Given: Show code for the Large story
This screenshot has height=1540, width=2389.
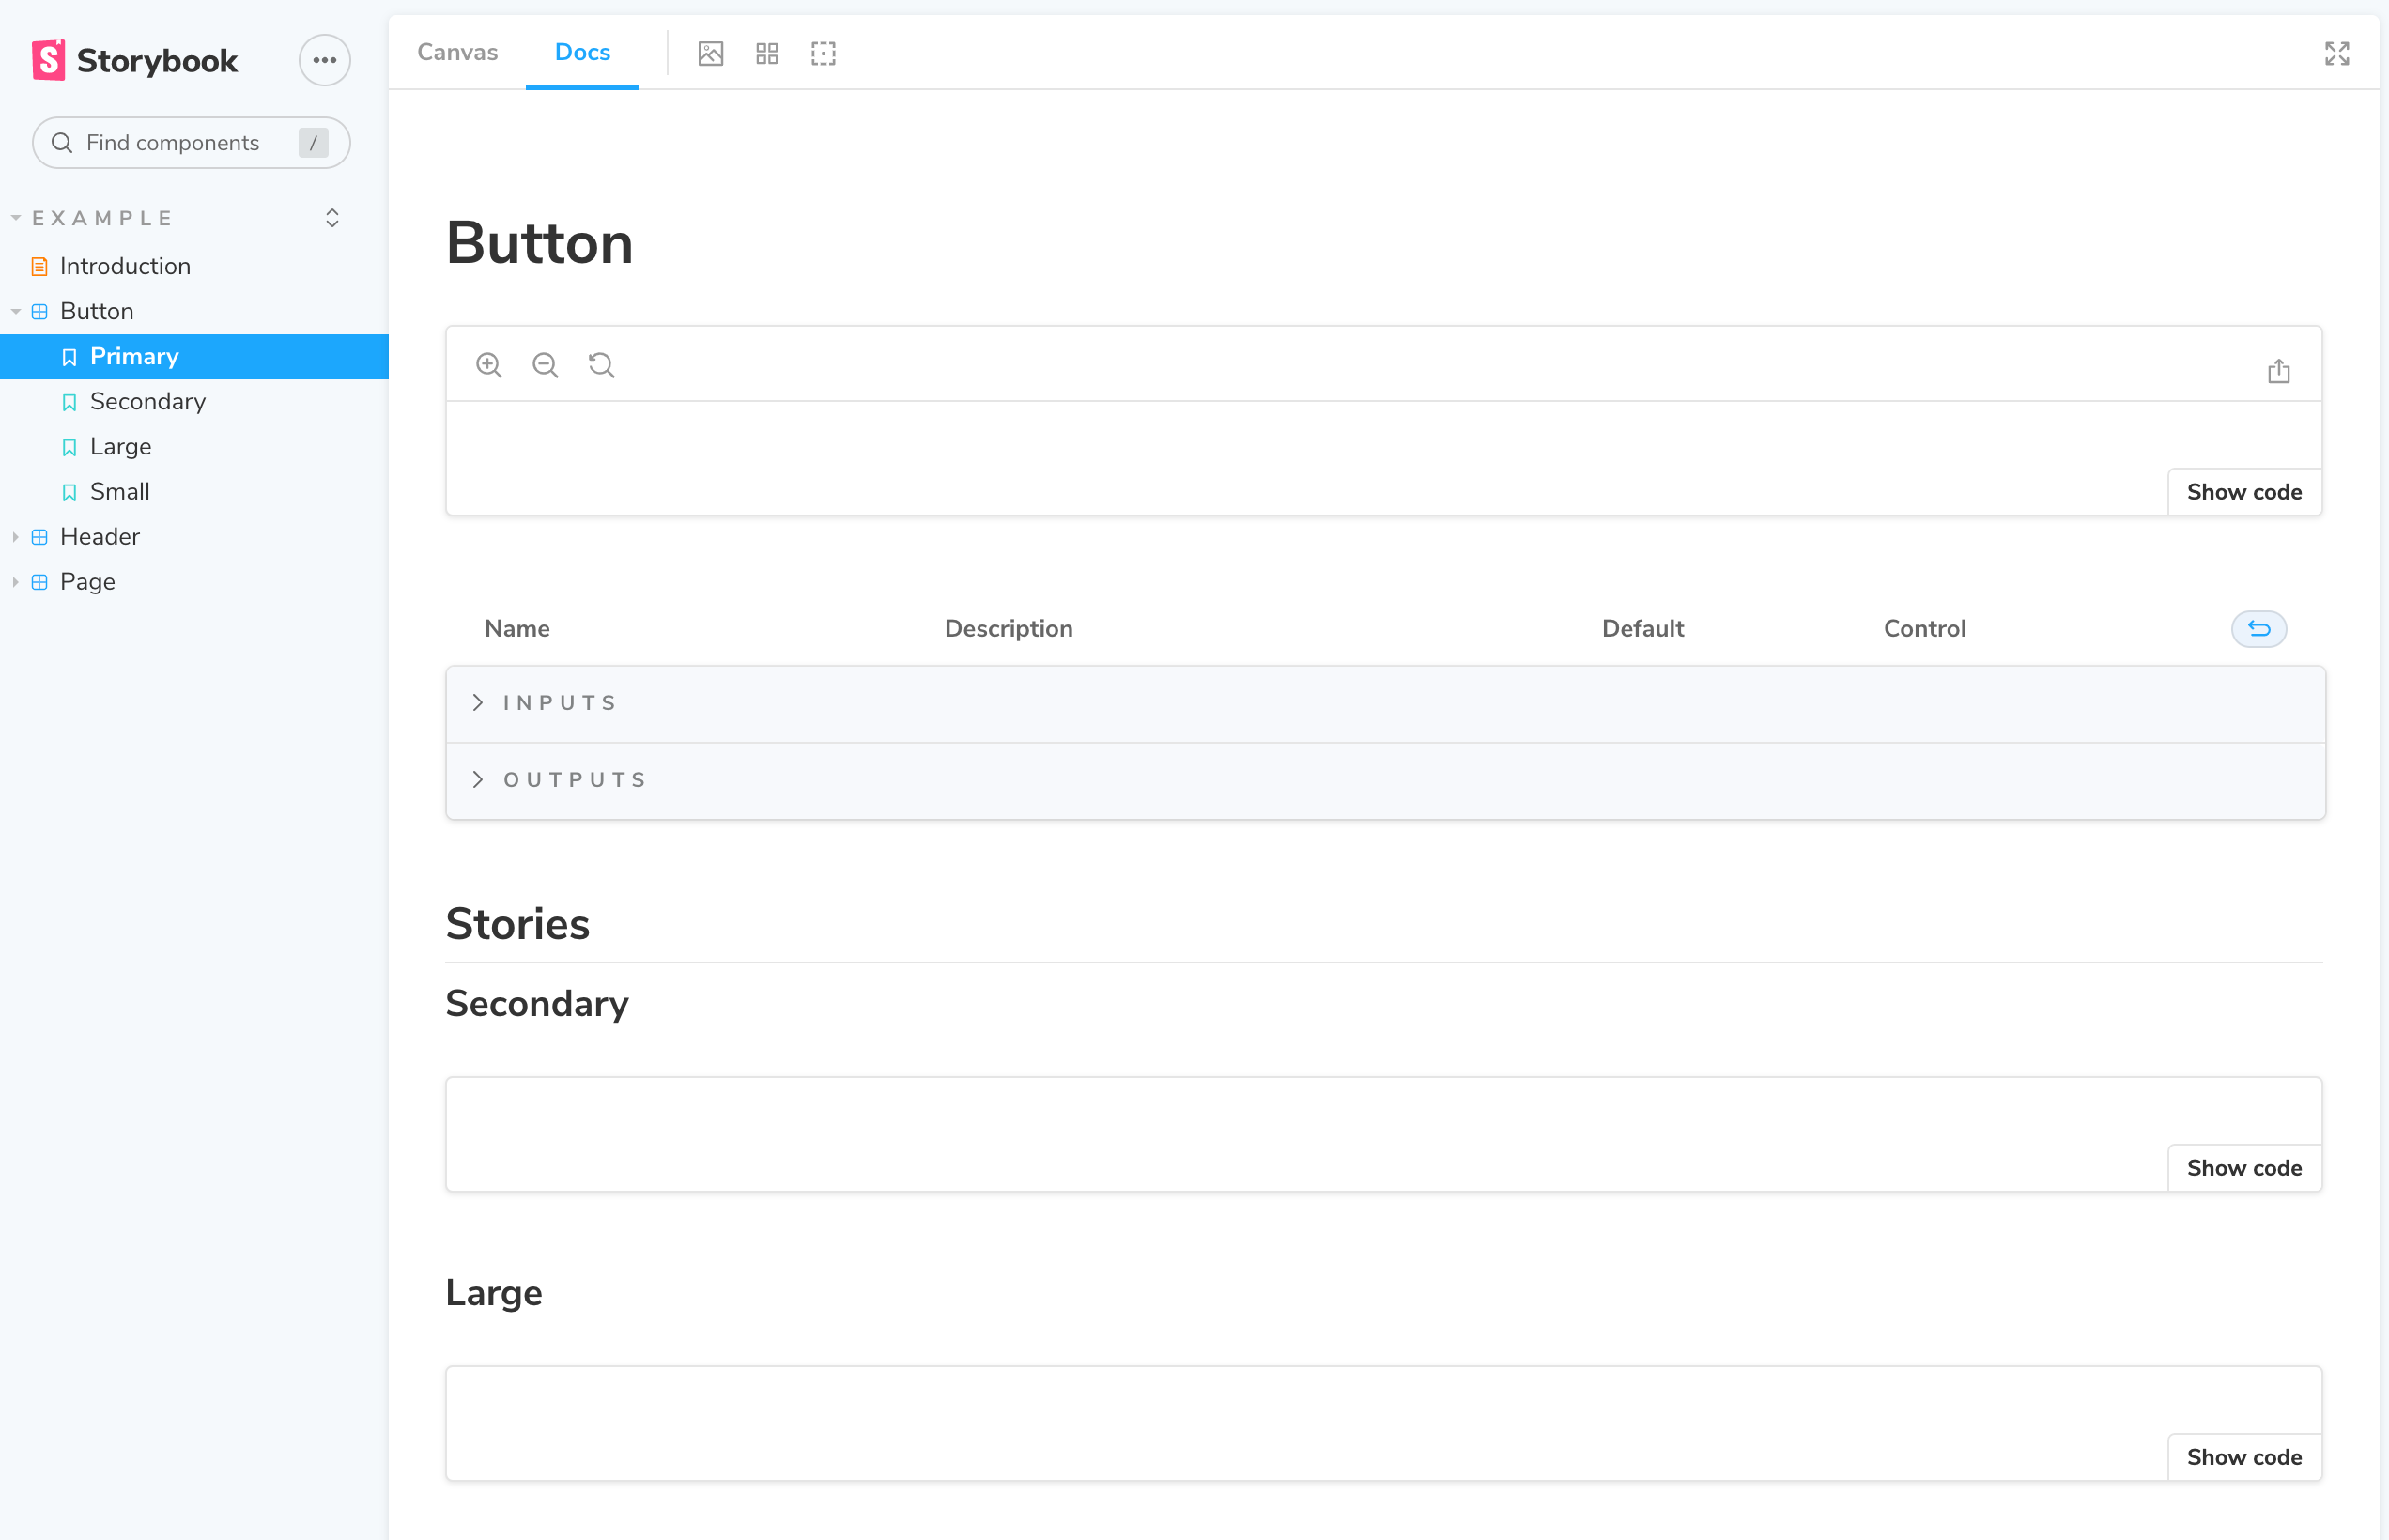Looking at the screenshot, I should coord(2243,1456).
